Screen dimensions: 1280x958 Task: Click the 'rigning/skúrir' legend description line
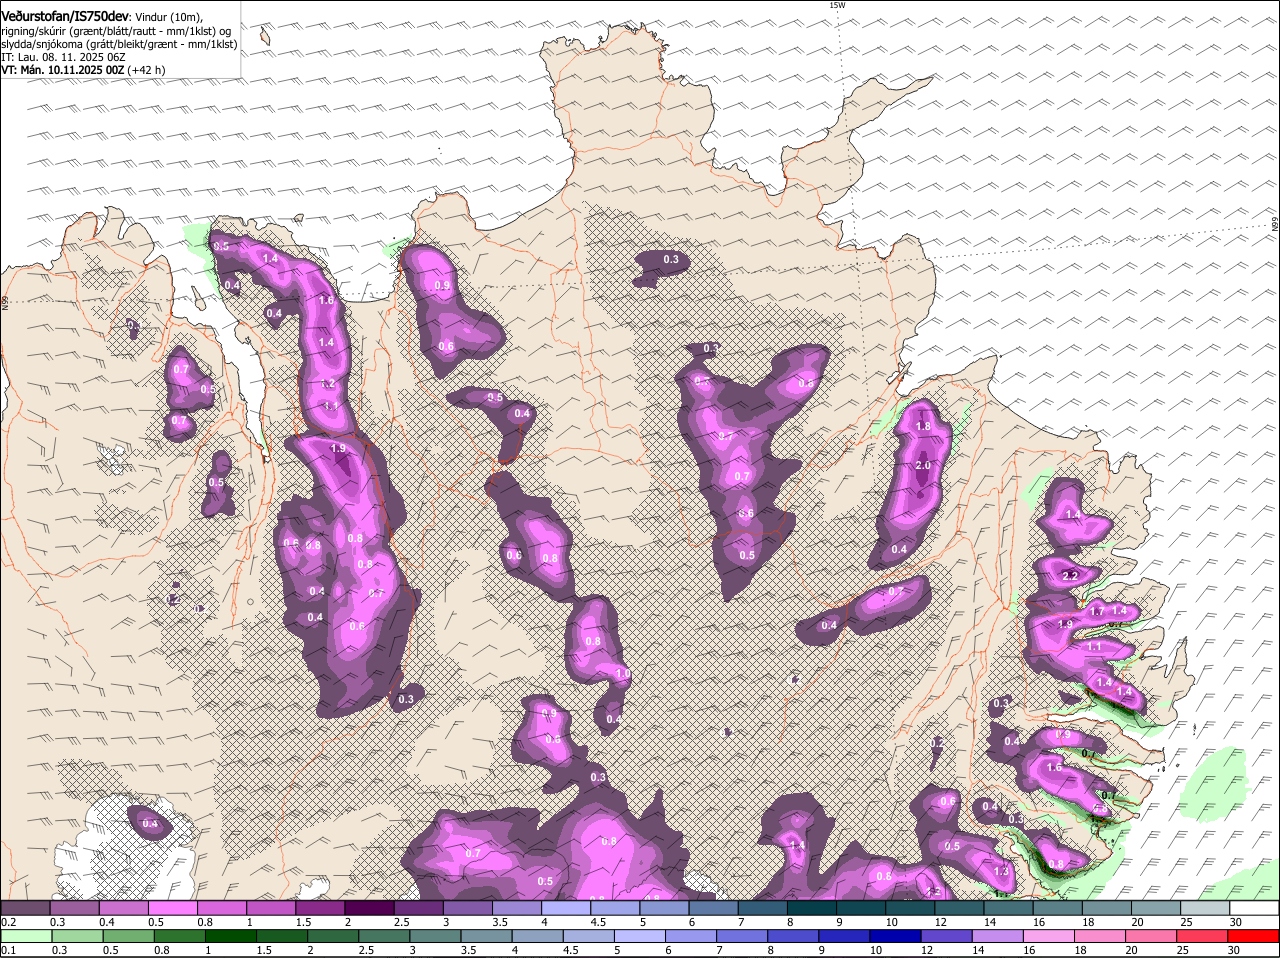pyautogui.click(x=117, y=31)
